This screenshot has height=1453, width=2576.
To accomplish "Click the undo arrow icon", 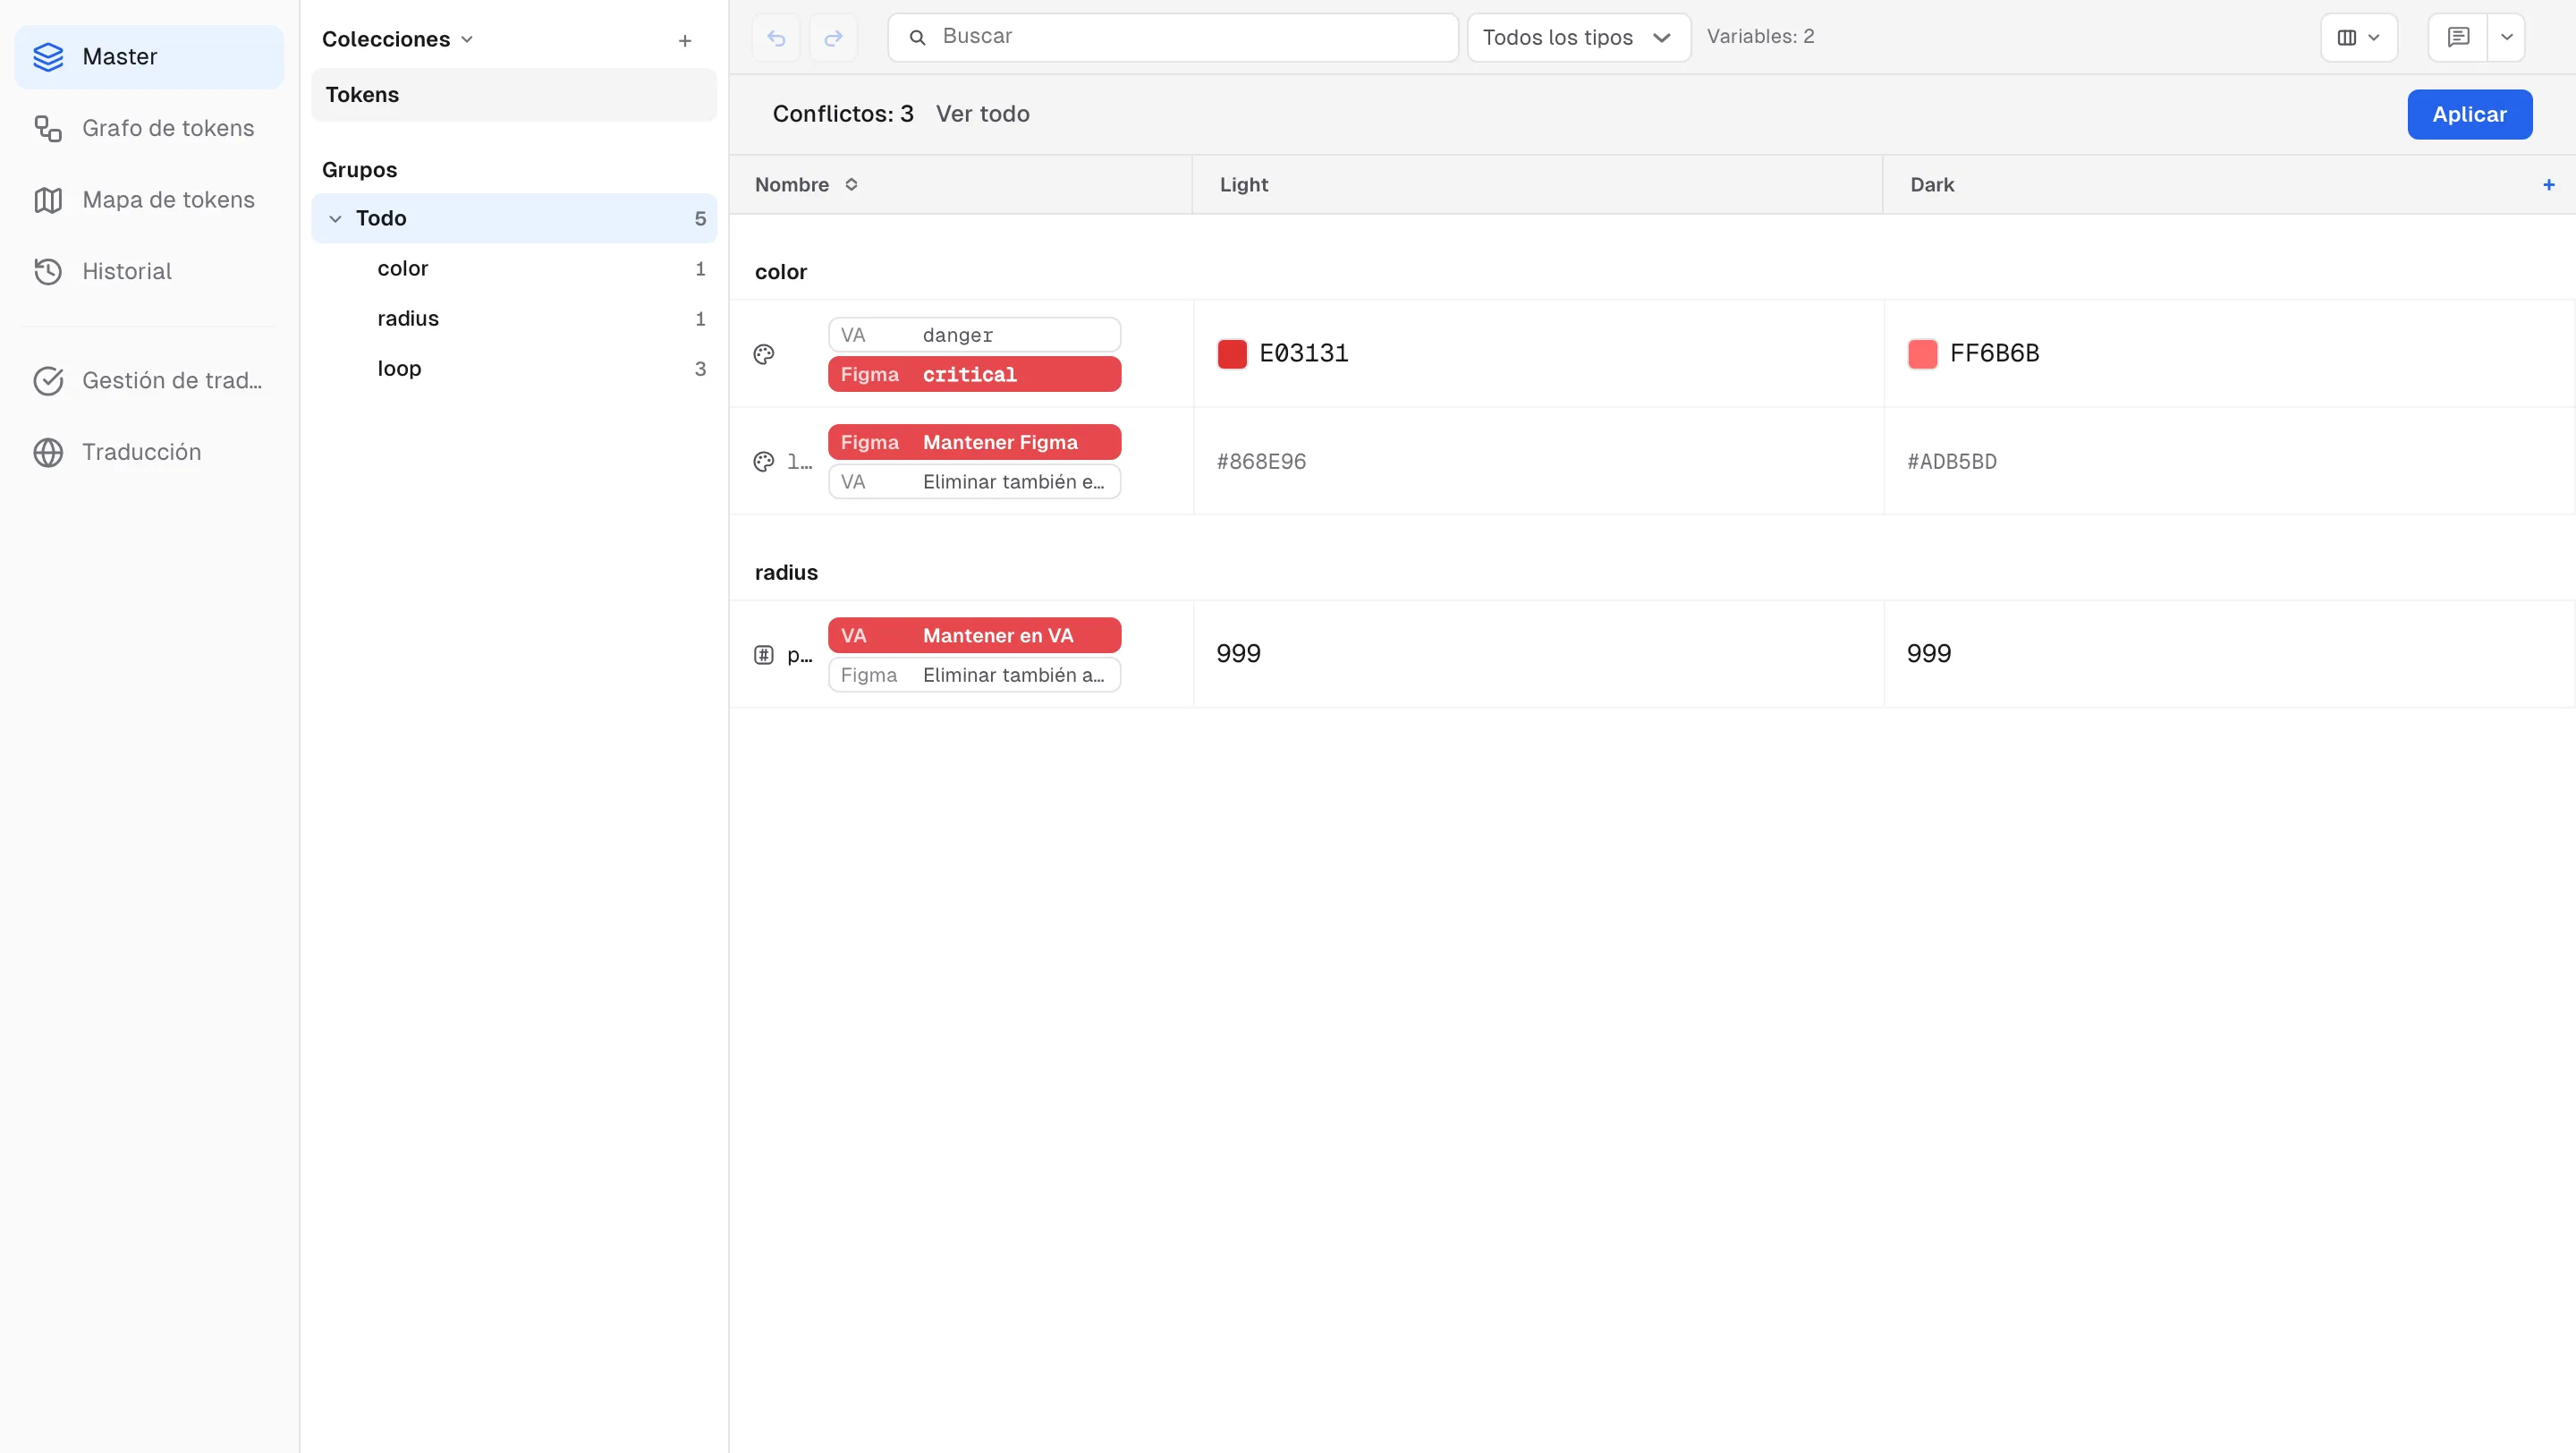I will click(776, 38).
